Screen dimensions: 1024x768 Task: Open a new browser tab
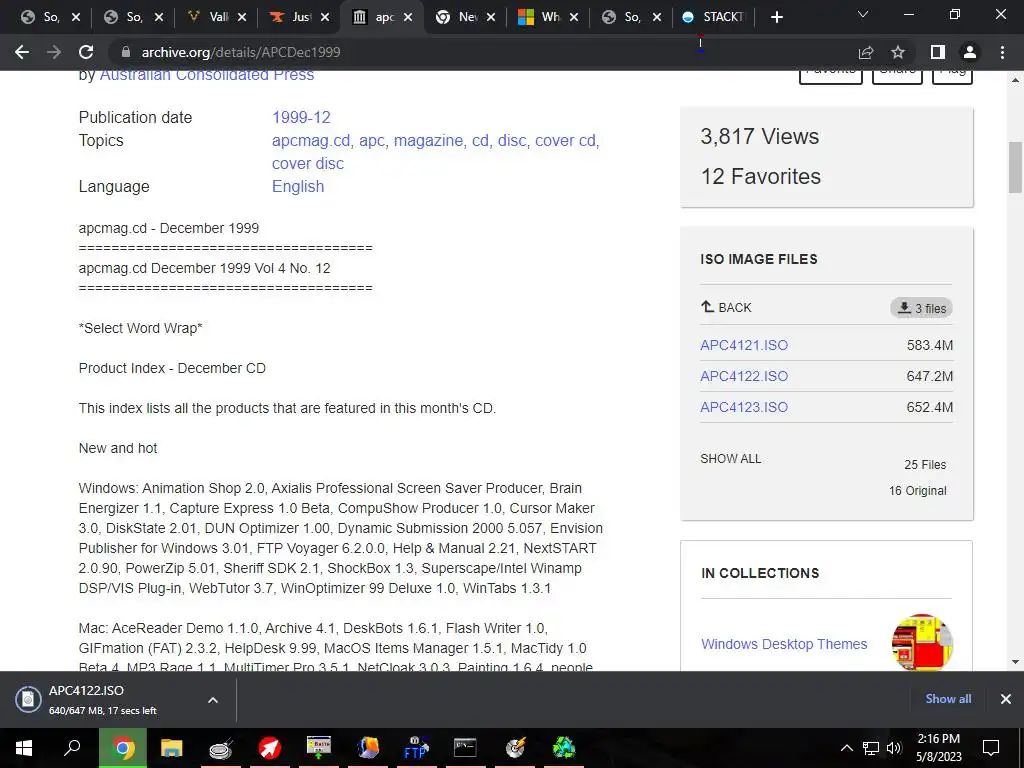[x=776, y=17]
